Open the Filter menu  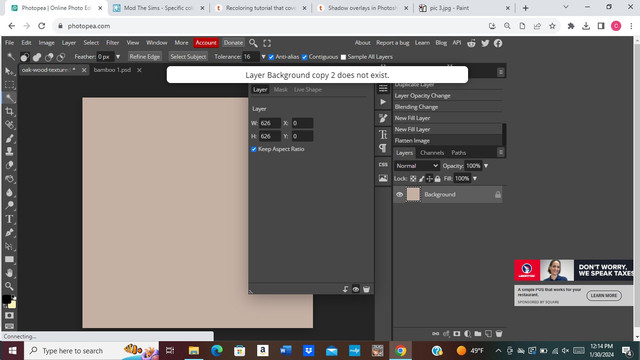(113, 43)
